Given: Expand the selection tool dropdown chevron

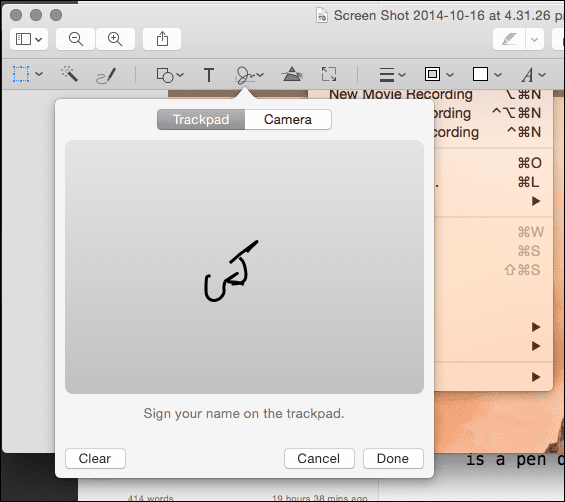Looking at the screenshot, I should [x=39, y=74].
